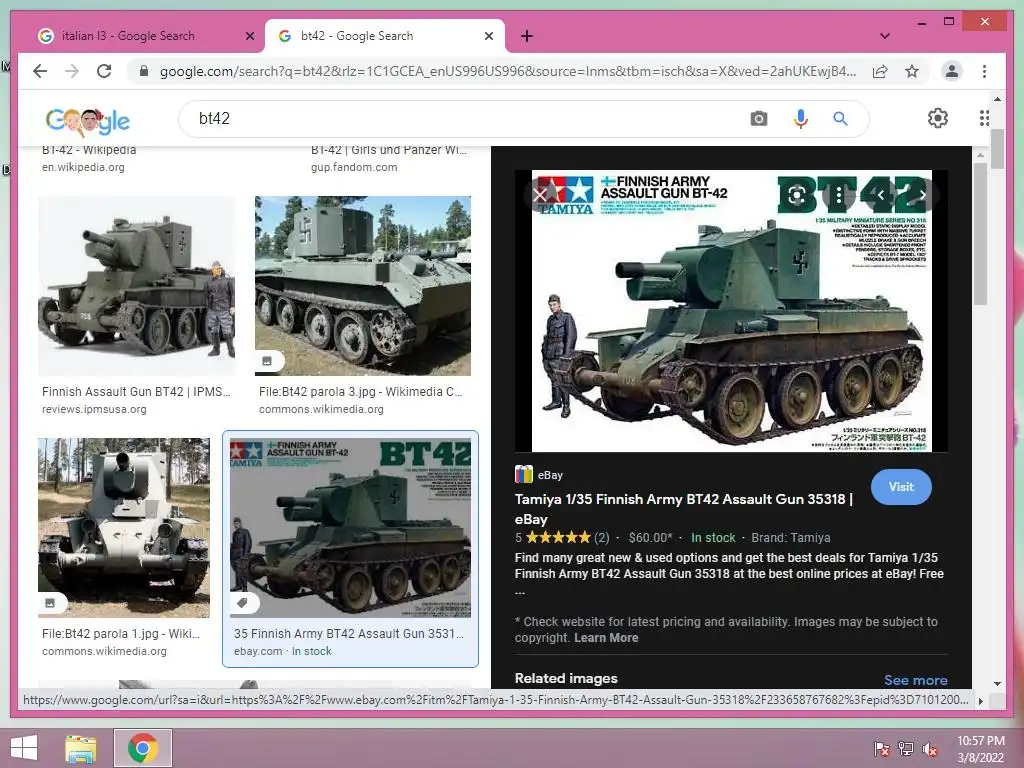Click the browser forward arrow
This screenshot has height=768, width=1024.
(72, 71)
